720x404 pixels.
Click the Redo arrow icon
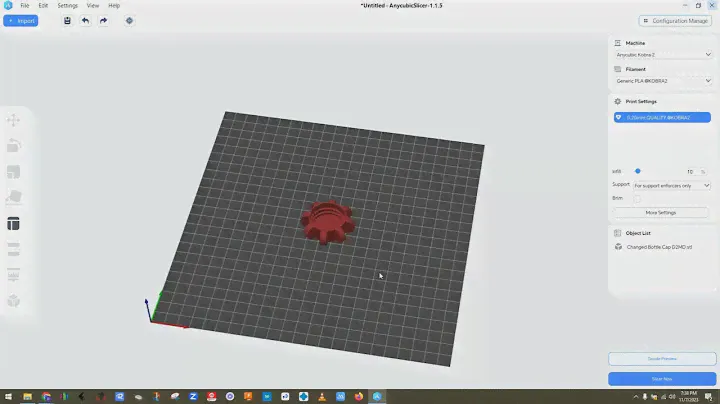(103, 20)
